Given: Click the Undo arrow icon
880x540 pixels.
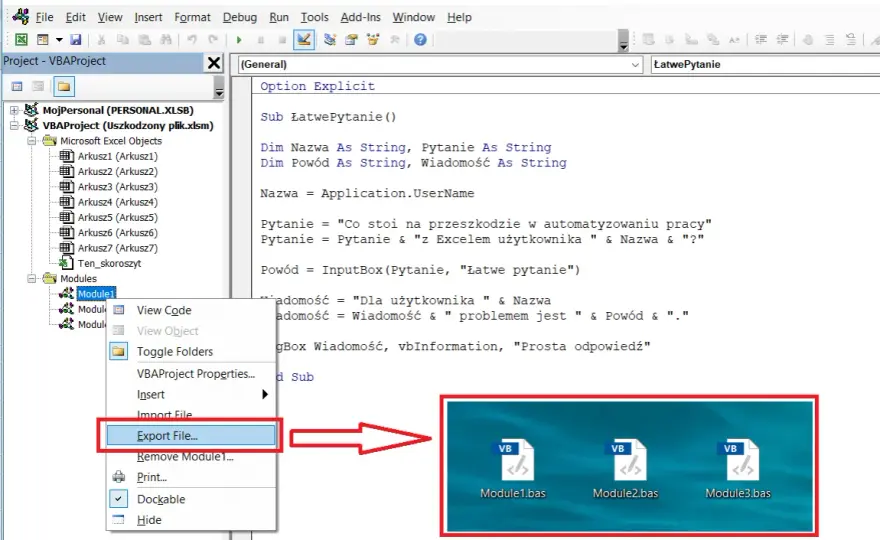Looking at the screenshot, I should [x=192, y=39].
